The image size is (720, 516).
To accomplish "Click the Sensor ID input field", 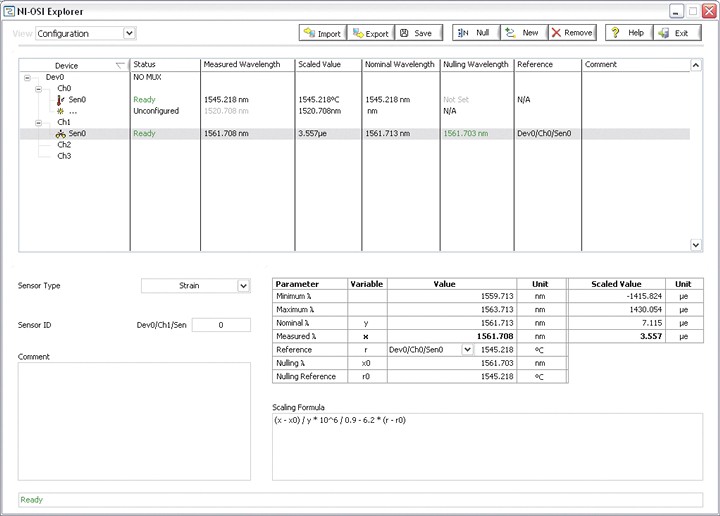I will (x=220, y=325).
